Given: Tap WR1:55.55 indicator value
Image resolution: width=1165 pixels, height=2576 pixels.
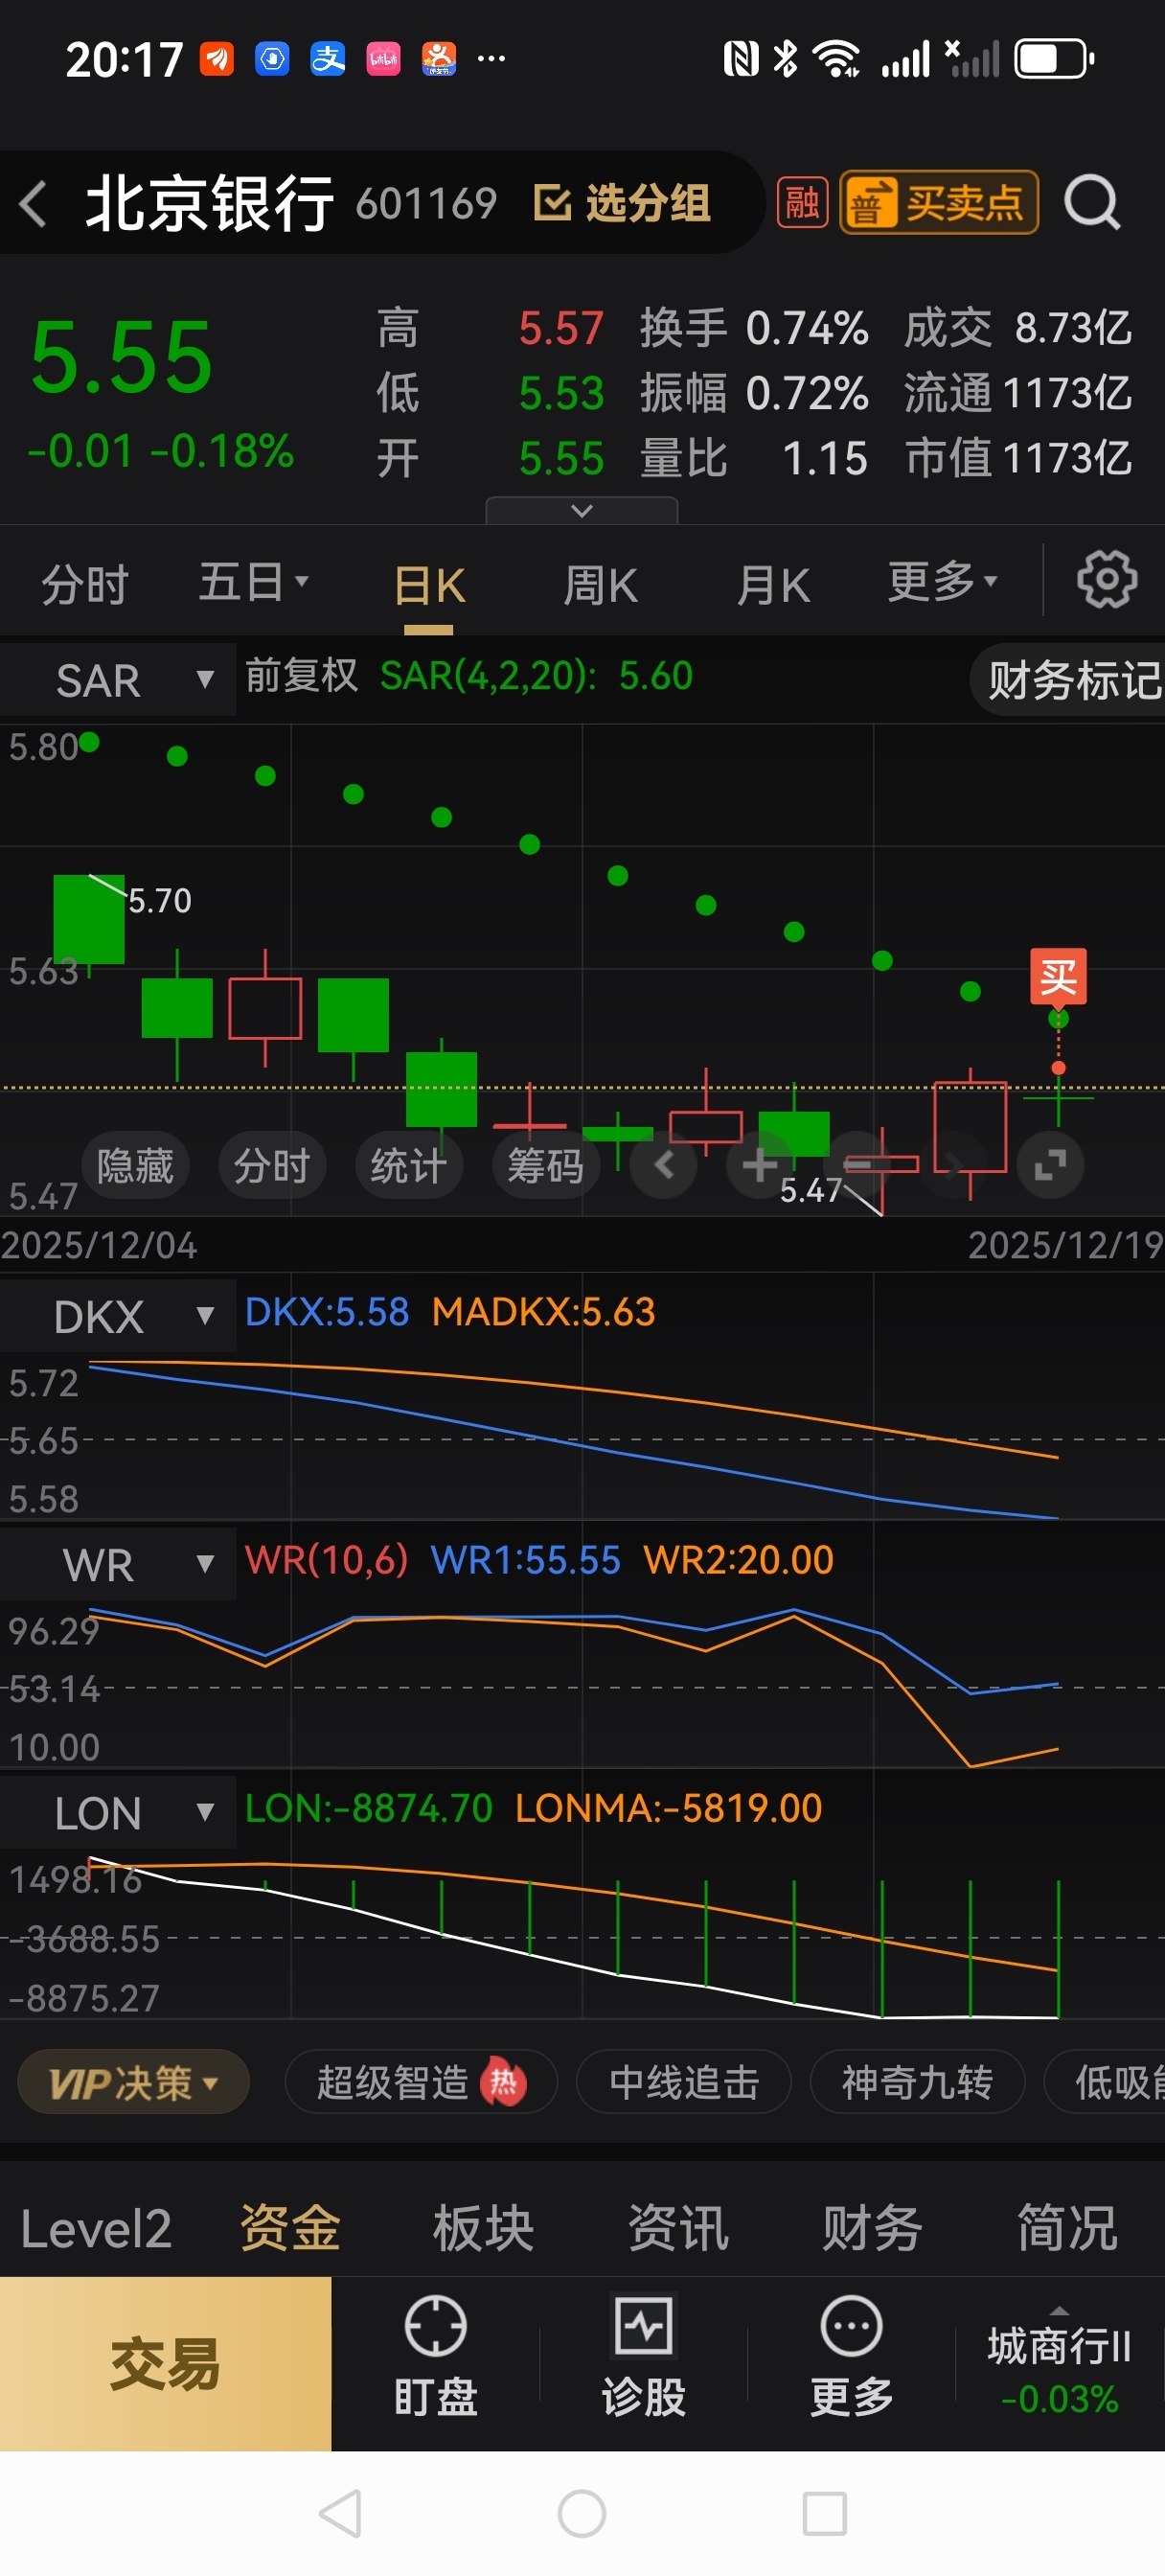Looking at the screenshot, I should tap(525, 1559).
